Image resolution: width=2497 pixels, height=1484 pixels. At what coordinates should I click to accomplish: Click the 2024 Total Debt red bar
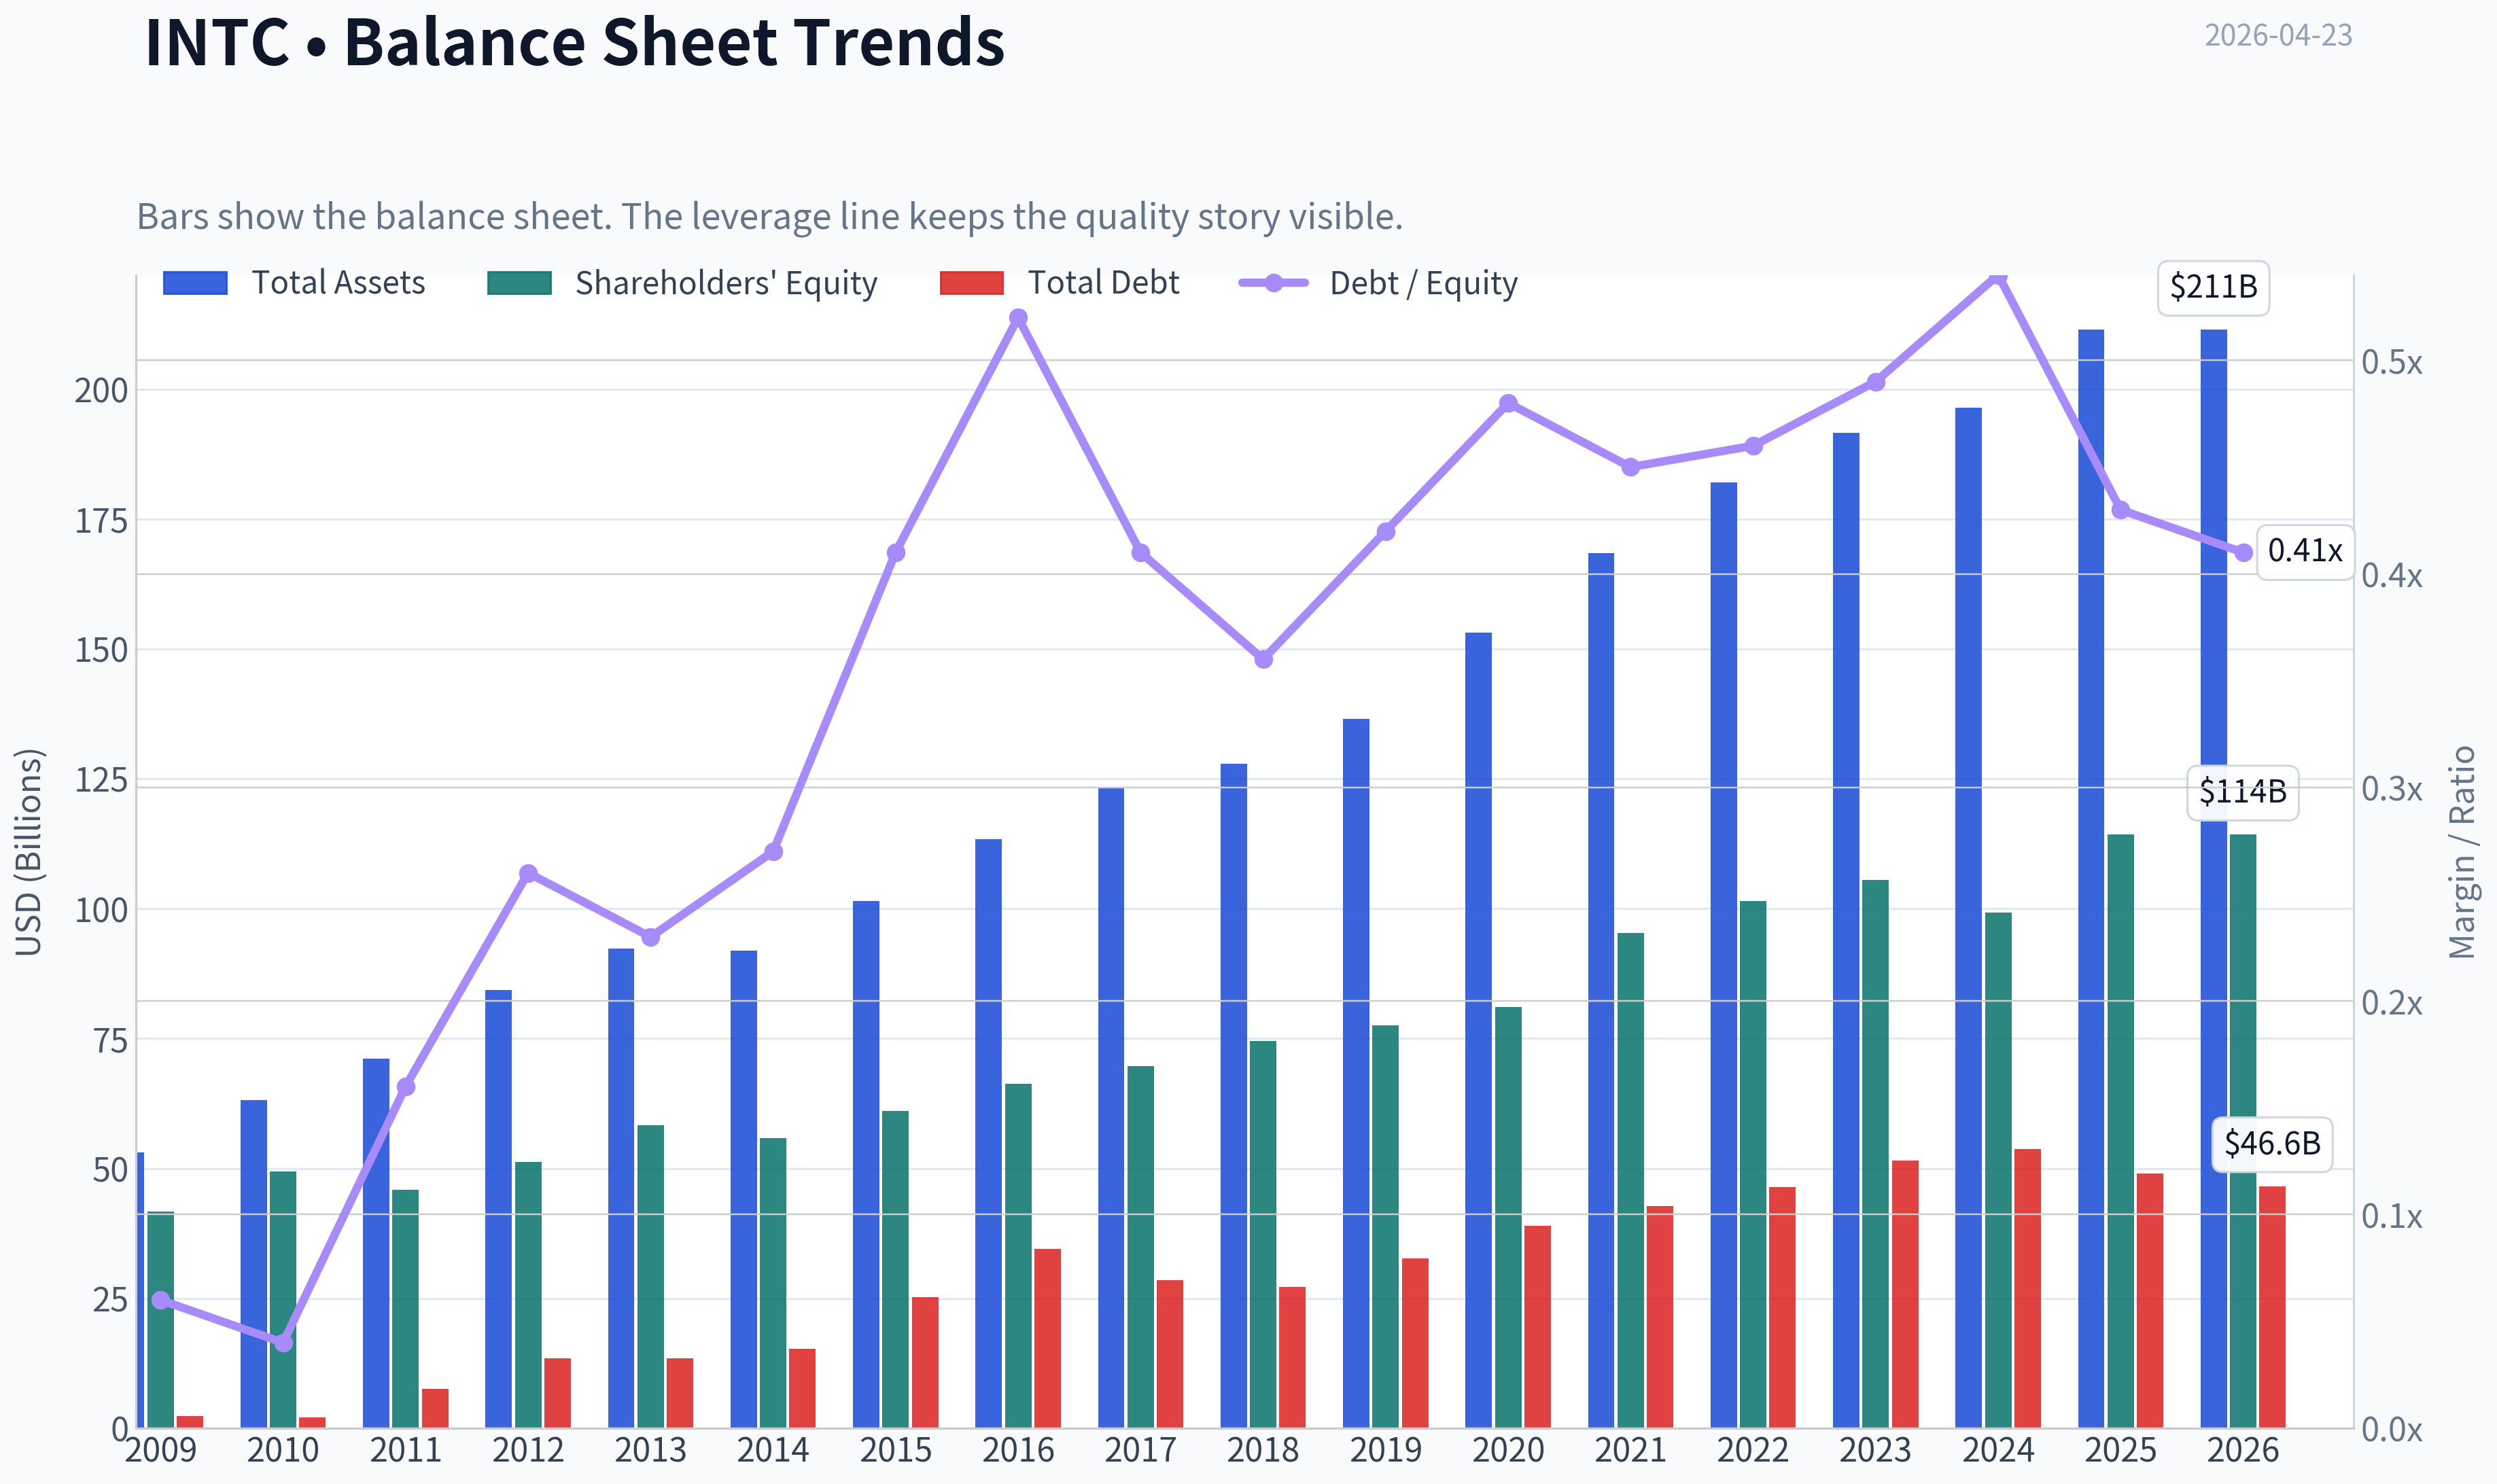point(2027,1288)
